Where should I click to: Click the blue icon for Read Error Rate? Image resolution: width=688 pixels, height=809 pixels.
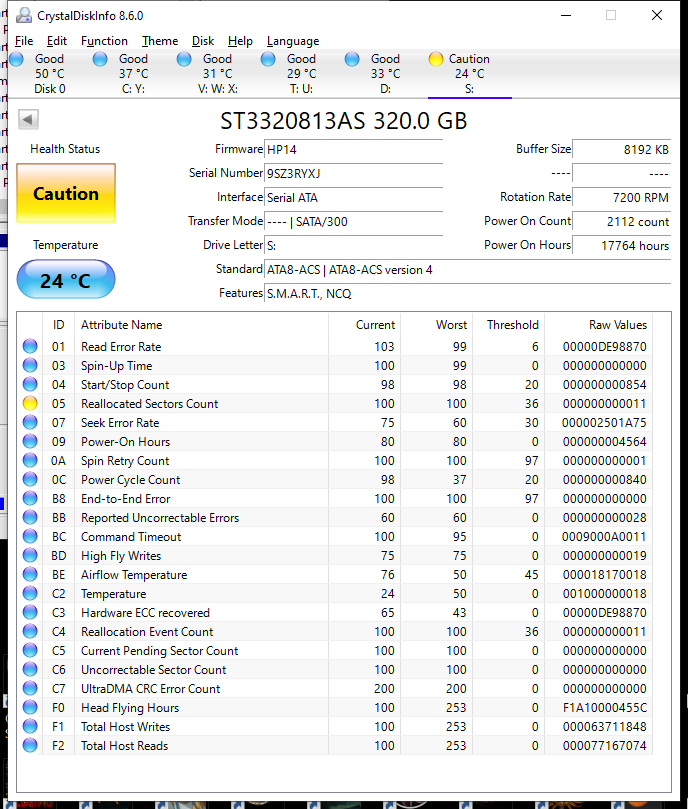[x=30, y=346]
